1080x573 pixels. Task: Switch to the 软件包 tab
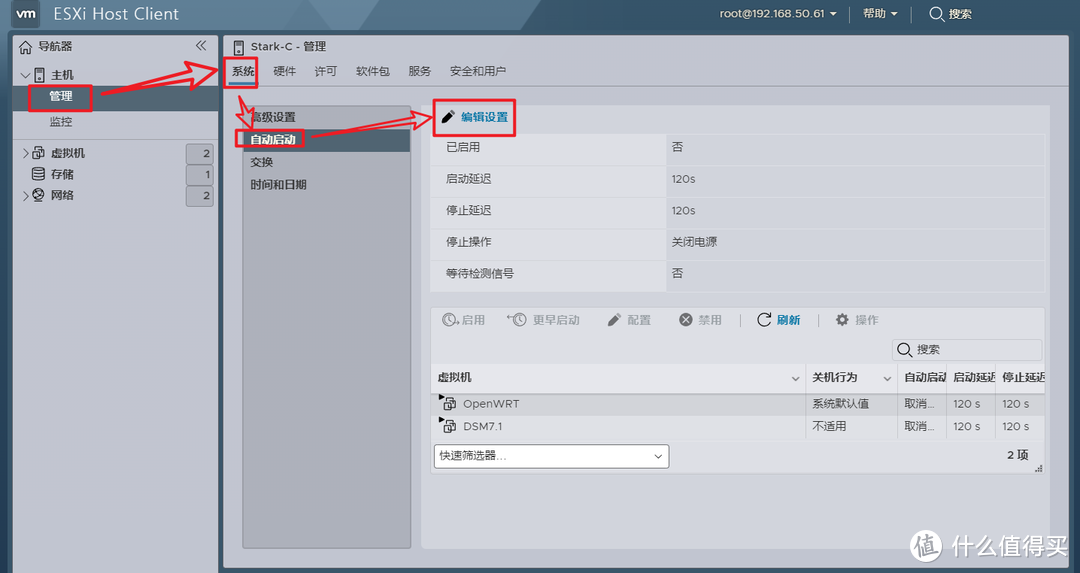point(373,71)
